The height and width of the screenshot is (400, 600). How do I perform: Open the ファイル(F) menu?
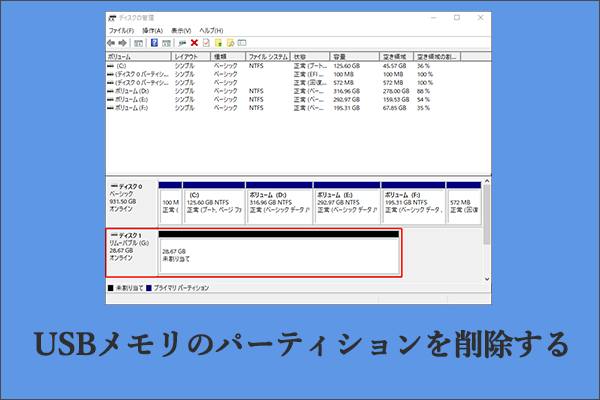click(x=121, y=31)
